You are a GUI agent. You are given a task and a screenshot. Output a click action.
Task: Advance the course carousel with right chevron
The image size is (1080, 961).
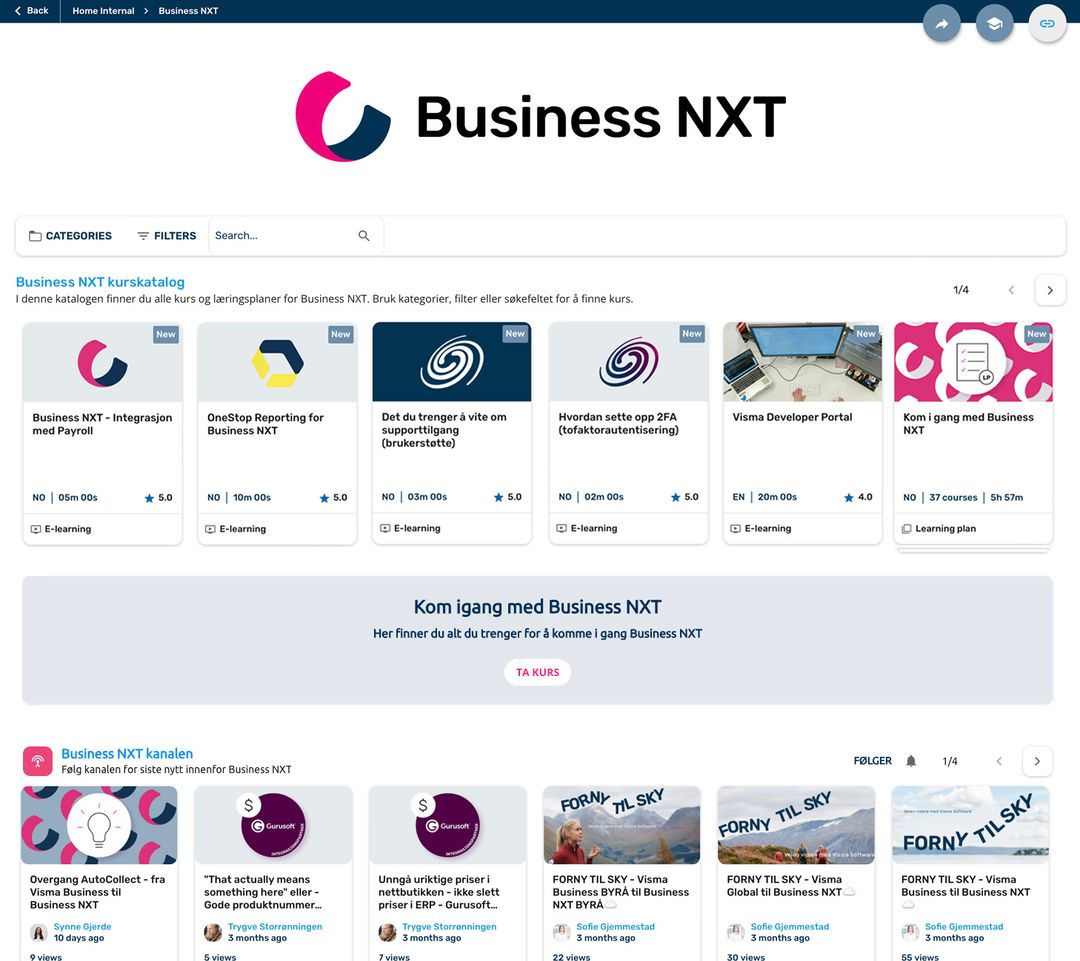tap(1050, 289)
